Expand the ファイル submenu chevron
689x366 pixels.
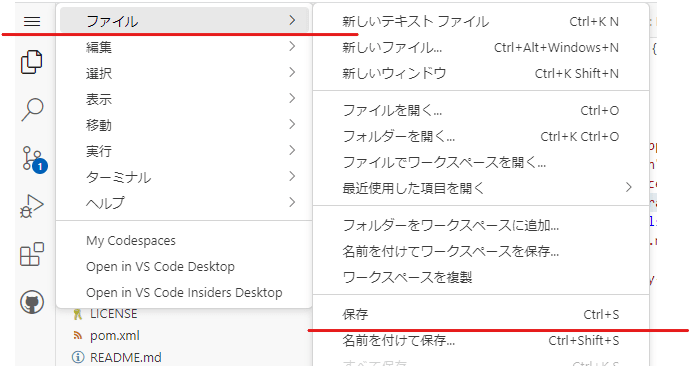(x=292, y=20)
